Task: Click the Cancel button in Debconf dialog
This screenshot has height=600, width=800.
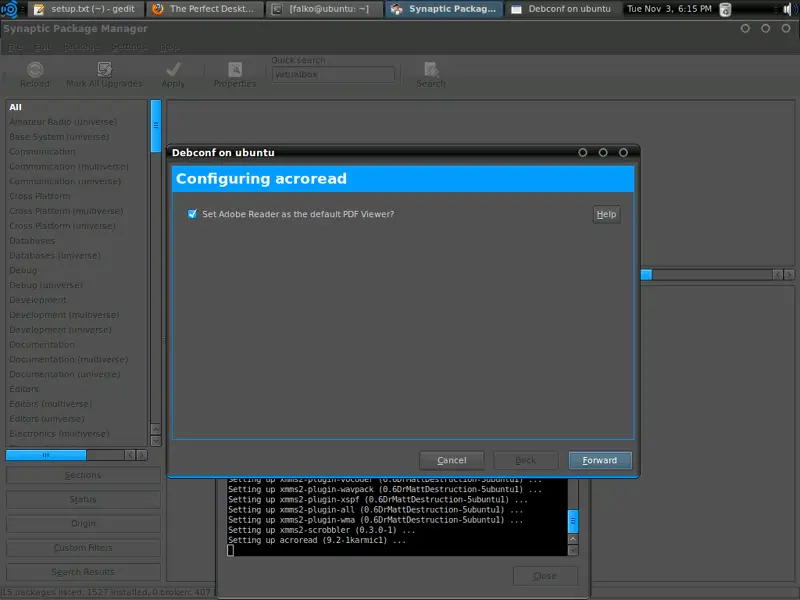Action: pos(452,460)
